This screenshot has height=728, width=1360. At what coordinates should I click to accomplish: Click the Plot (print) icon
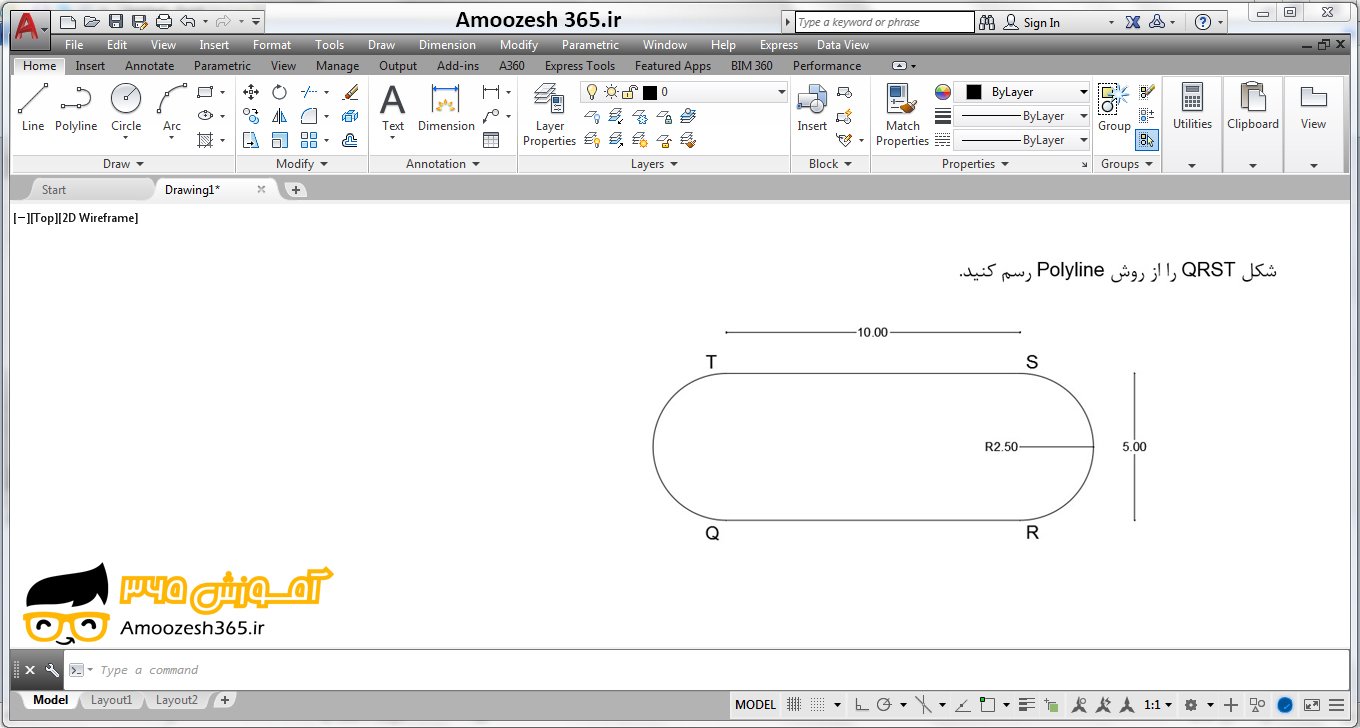164,21
